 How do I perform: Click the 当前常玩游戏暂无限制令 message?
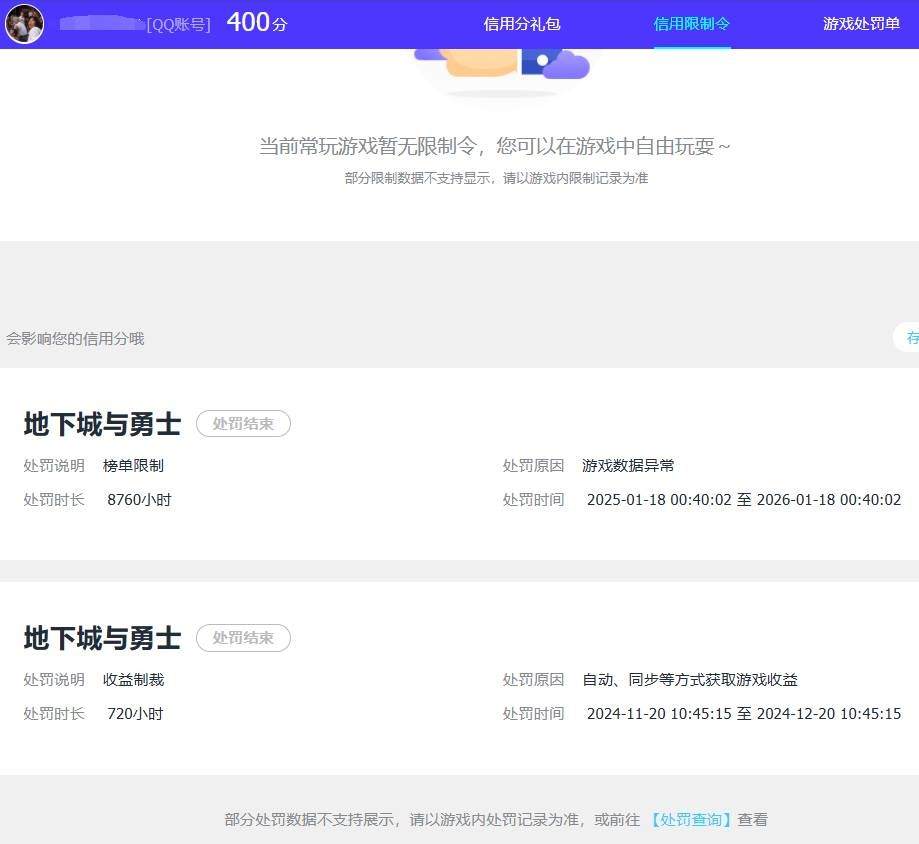495,146
